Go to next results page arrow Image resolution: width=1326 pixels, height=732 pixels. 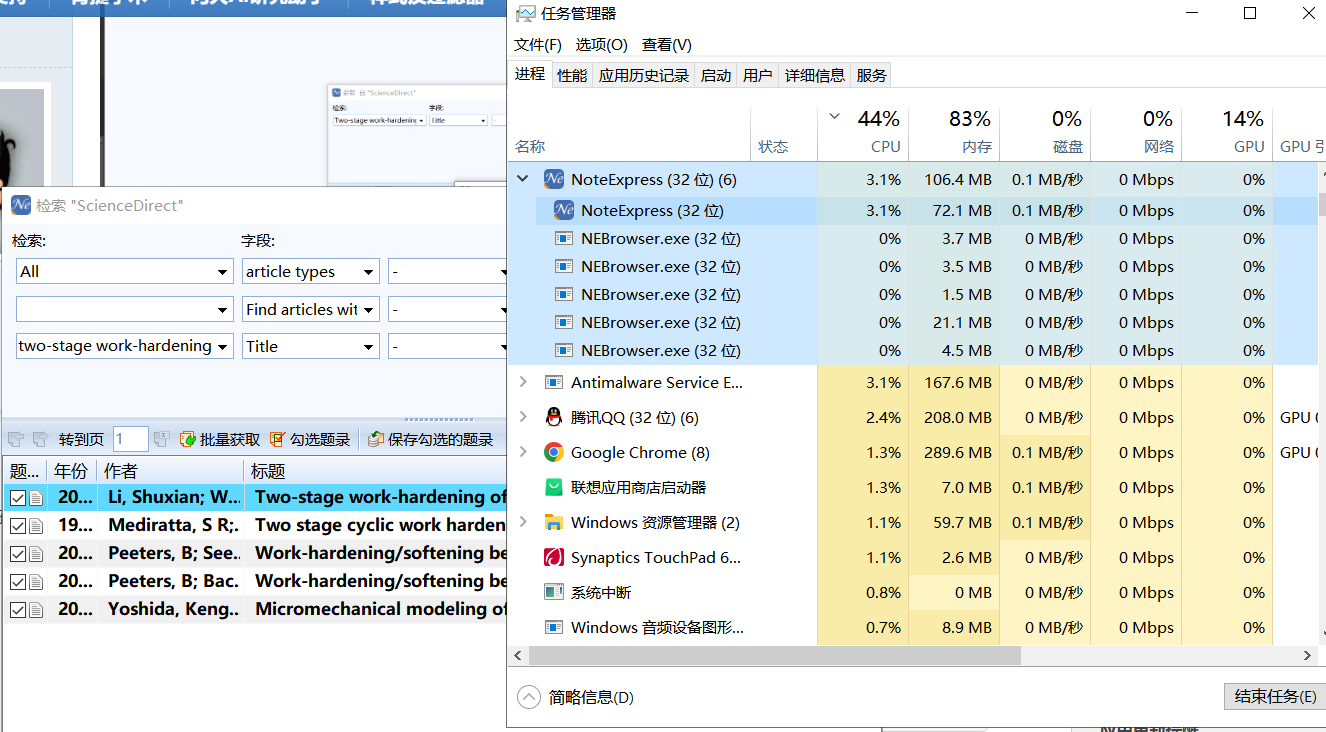tap(41, 439)
